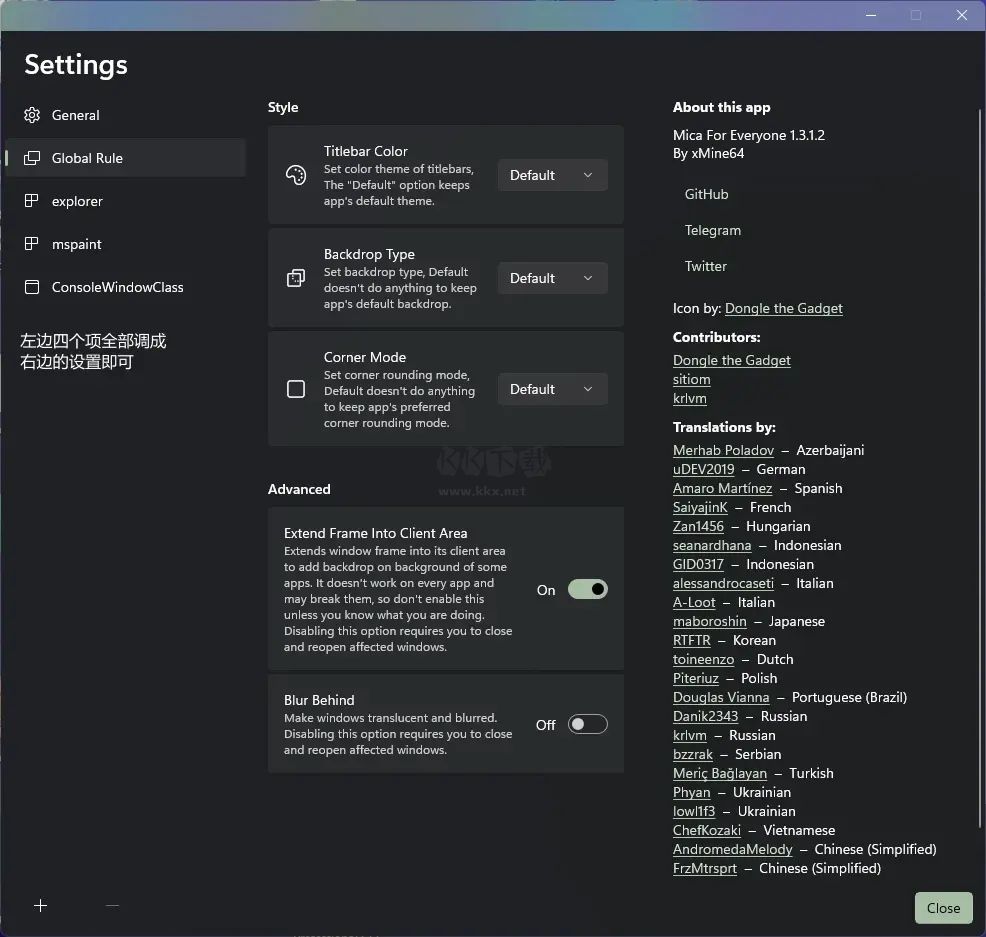Open the Telegram link

713,231
